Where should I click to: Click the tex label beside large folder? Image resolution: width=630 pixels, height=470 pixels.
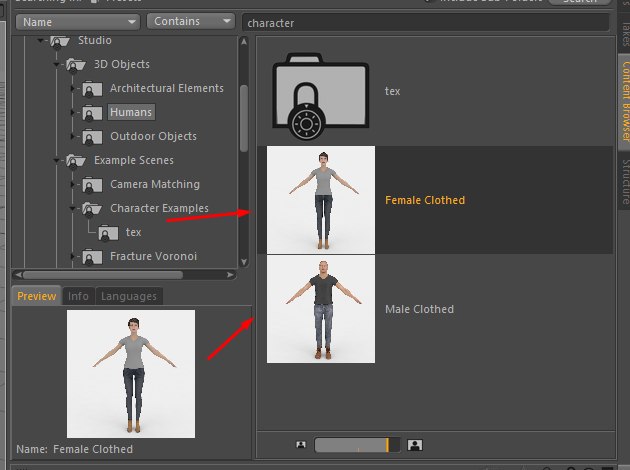click(x=392, y=91)
